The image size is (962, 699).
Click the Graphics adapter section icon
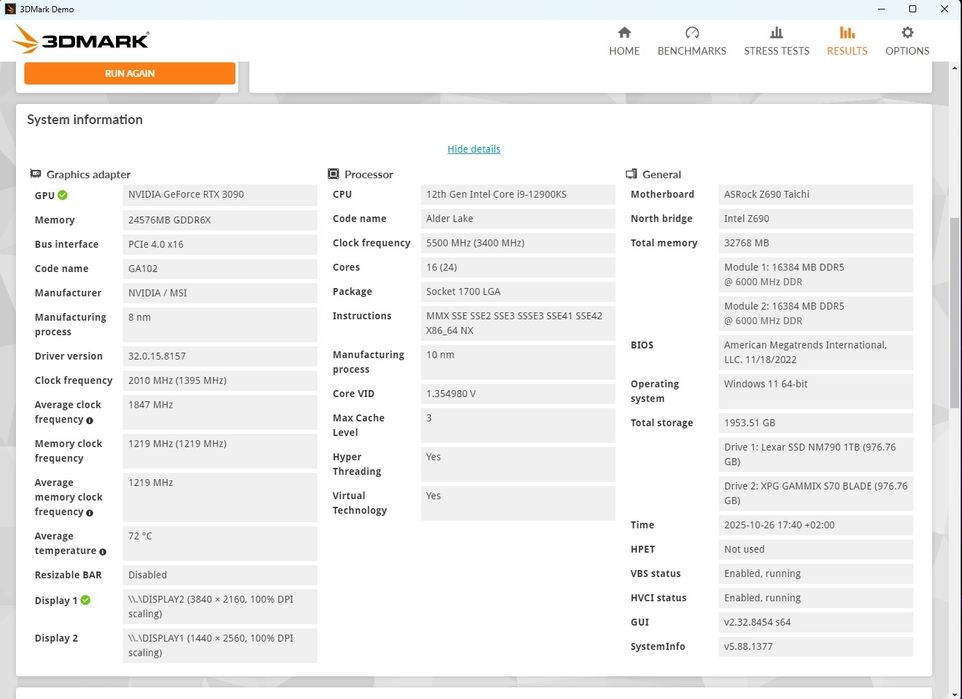36,174
